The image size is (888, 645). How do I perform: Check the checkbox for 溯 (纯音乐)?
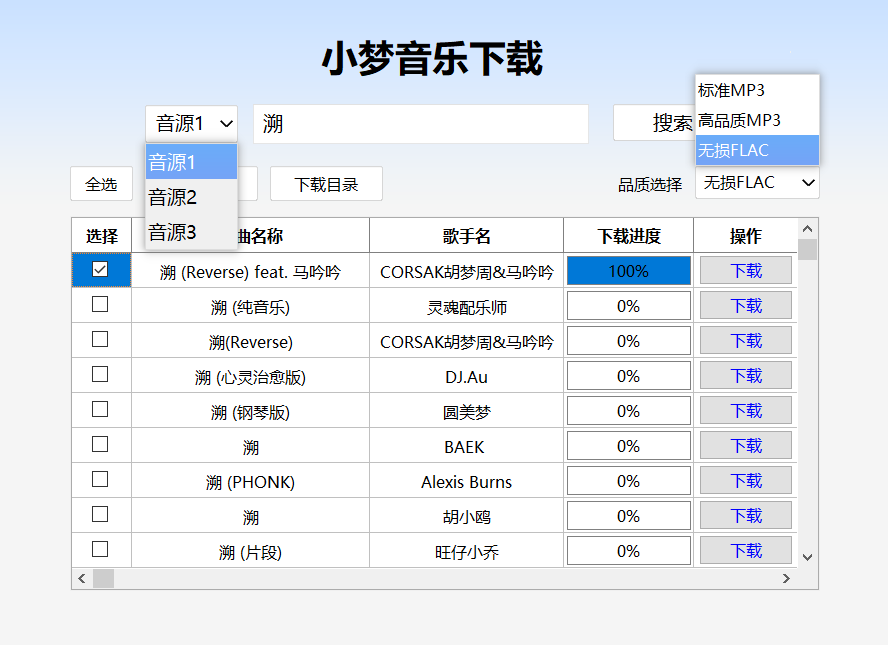point(100,305)
